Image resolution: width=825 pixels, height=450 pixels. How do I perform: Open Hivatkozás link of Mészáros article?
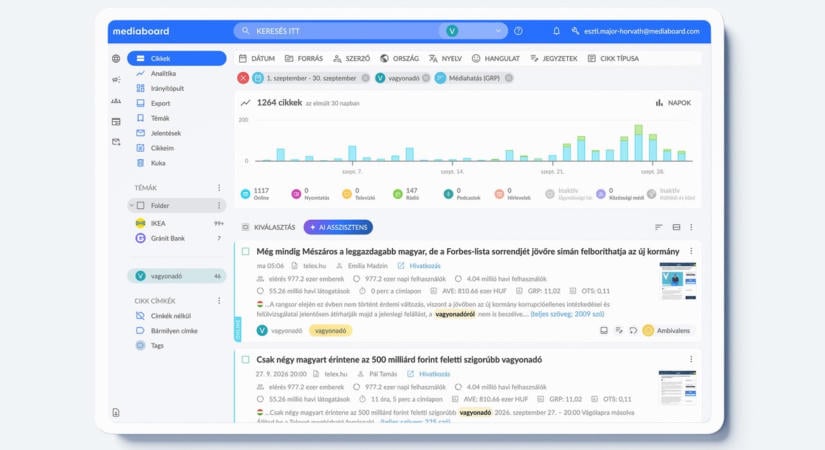[x=419, y=266]
